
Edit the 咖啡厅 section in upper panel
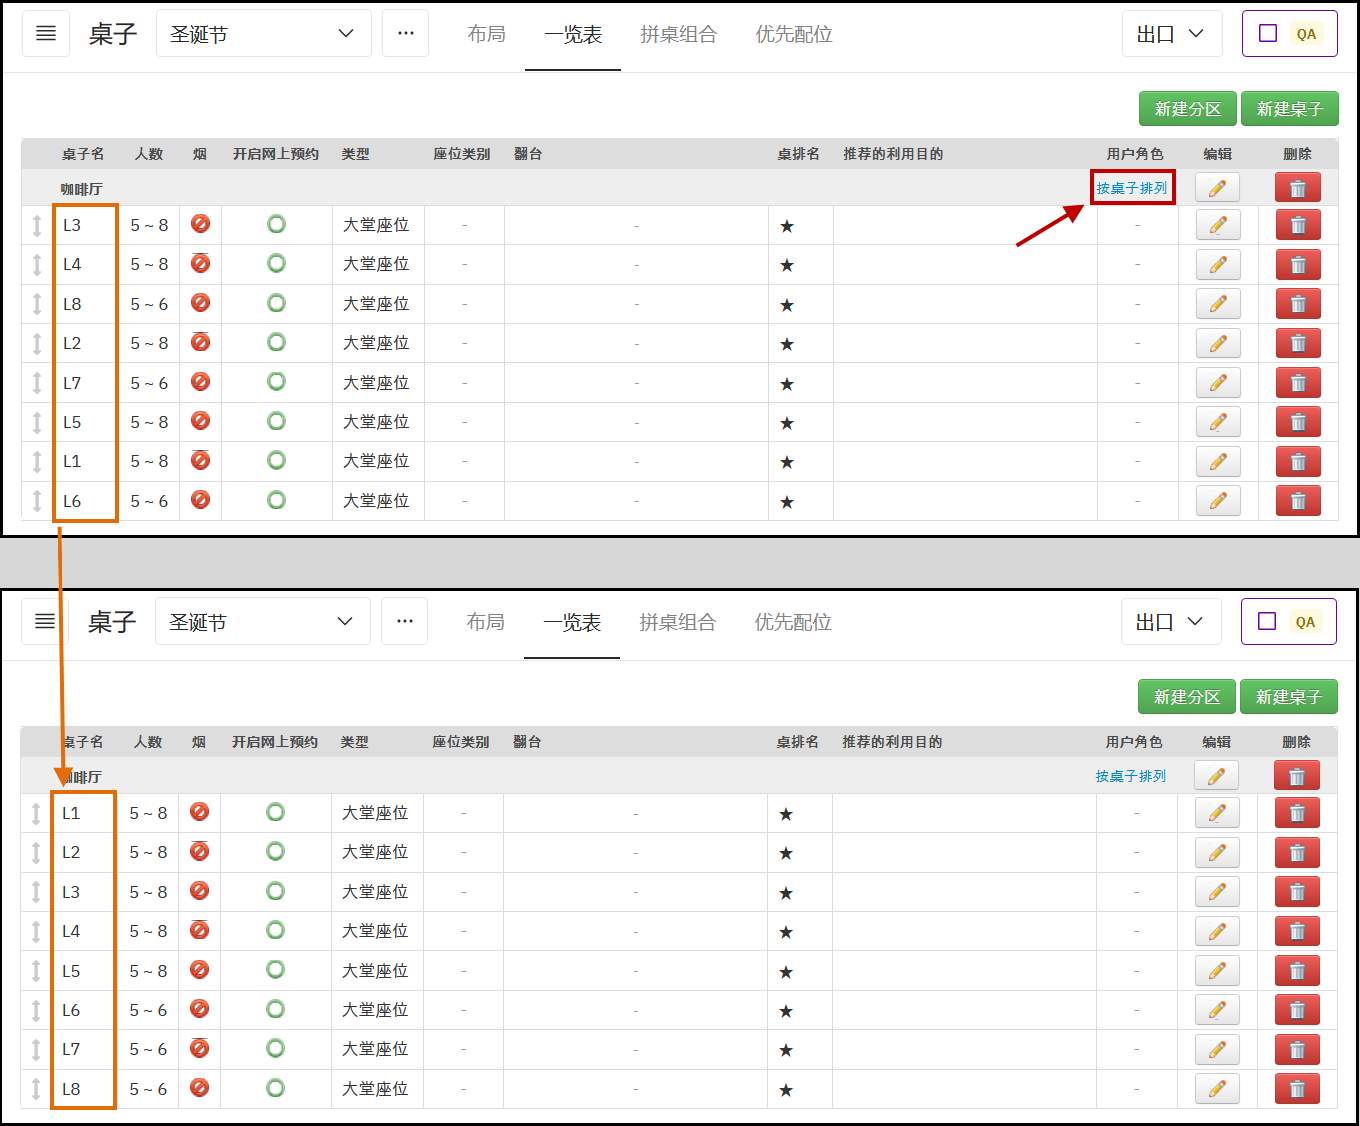1218,188
